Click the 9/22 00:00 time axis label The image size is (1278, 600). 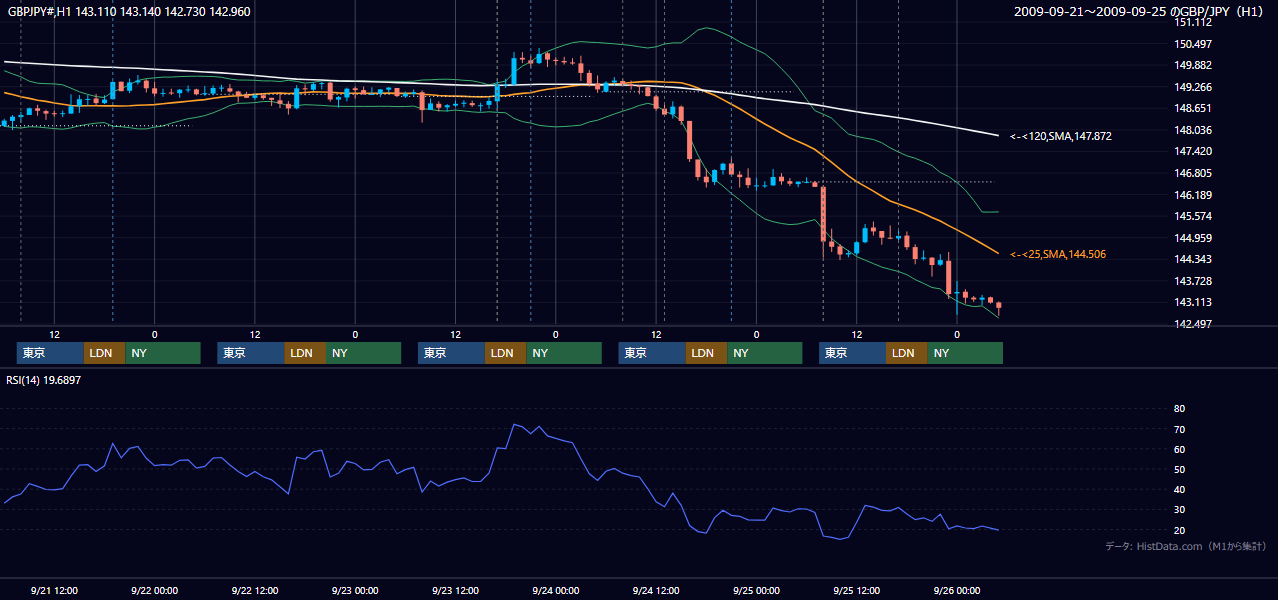[154, 590]
